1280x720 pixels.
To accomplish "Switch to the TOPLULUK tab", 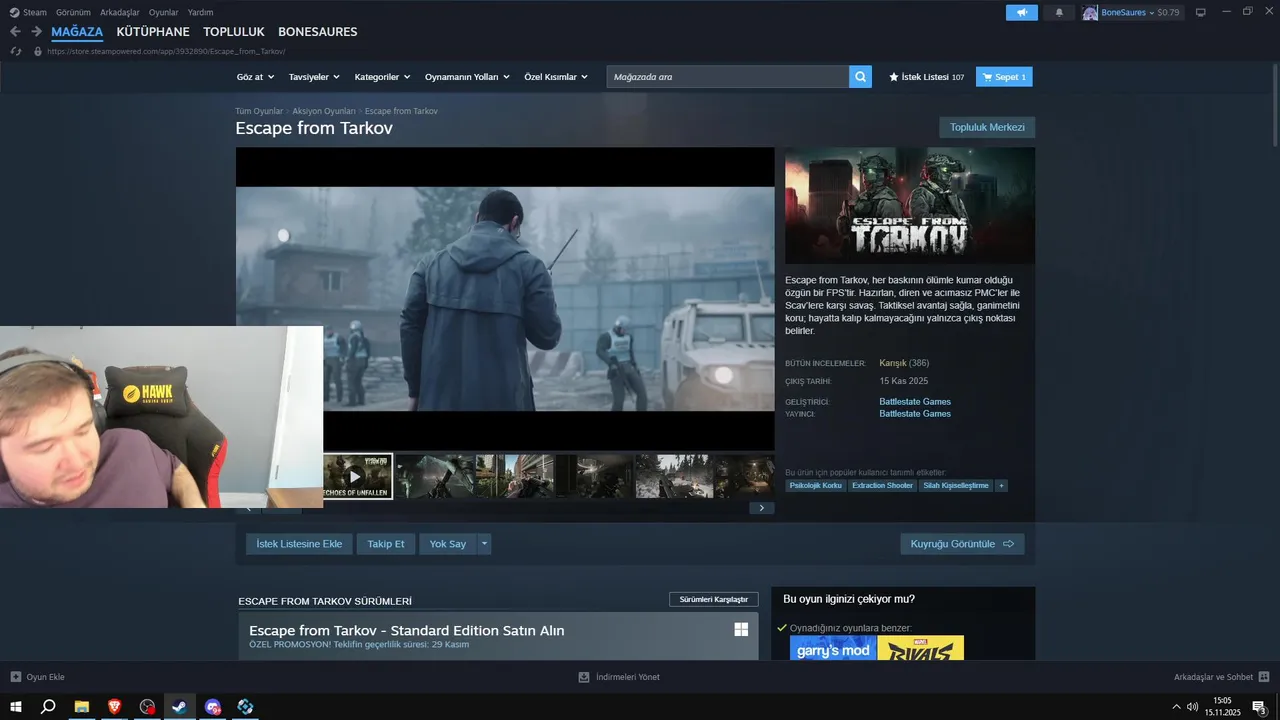I will tap(234, 32).
